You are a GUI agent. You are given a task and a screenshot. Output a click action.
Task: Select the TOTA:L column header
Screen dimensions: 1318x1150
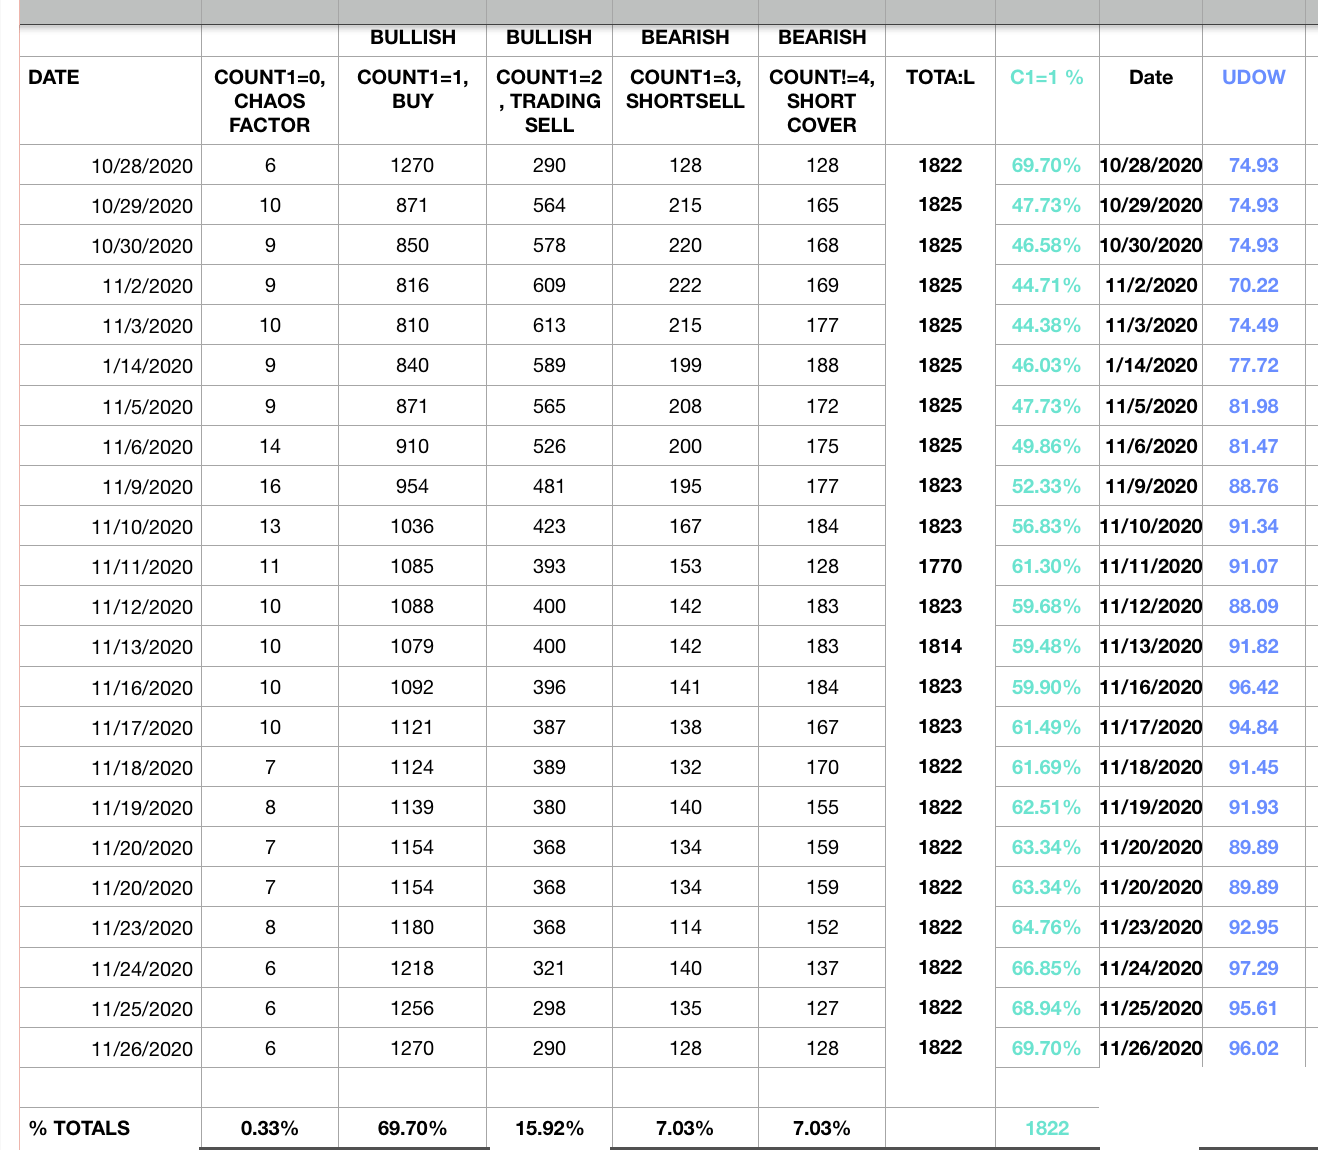tap(940, 100)
